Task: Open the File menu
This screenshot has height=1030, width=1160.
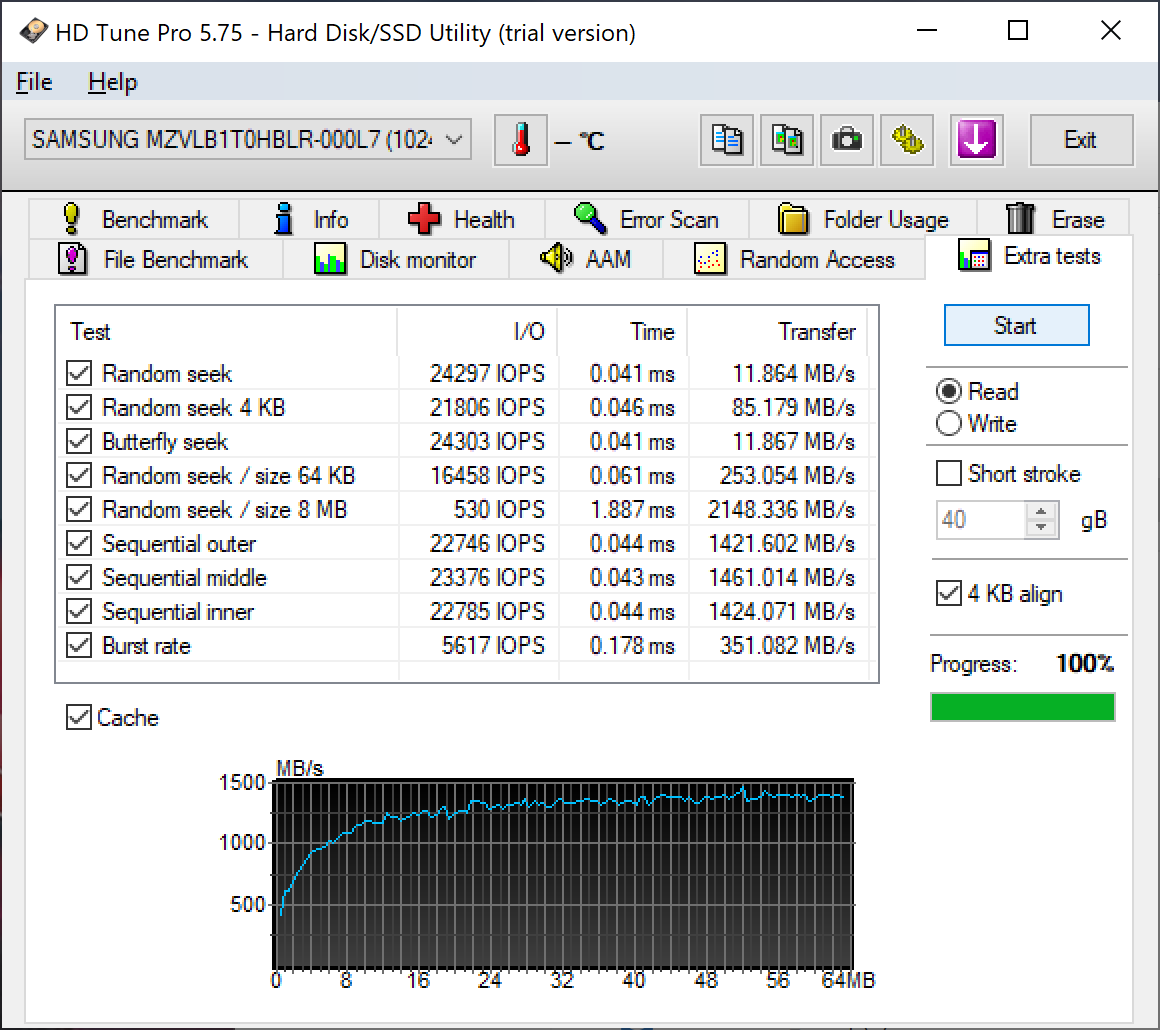Action: pyautogui.click(x=34, y=82)
